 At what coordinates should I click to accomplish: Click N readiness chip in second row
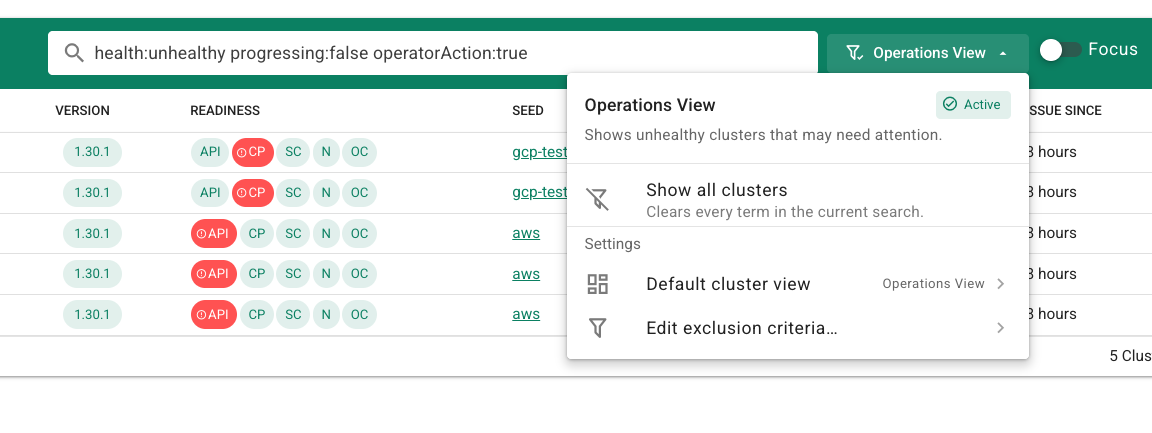pos(326,193)
